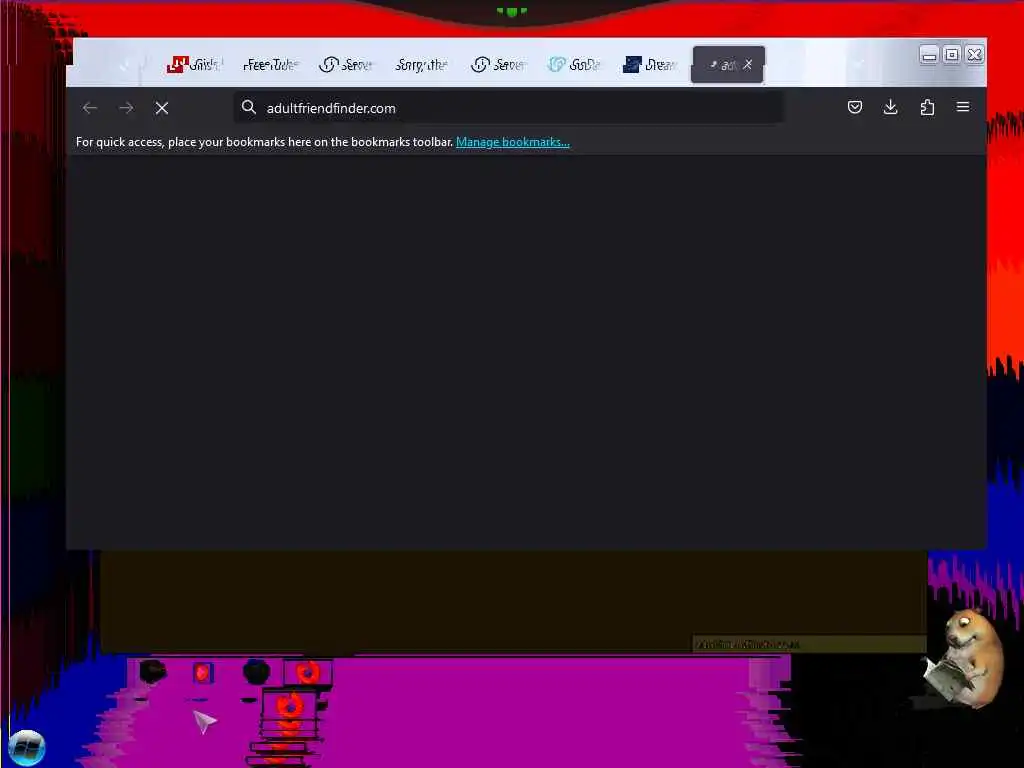
Task: Switch to the FreeTube tab
Action: tap(270, 65)
